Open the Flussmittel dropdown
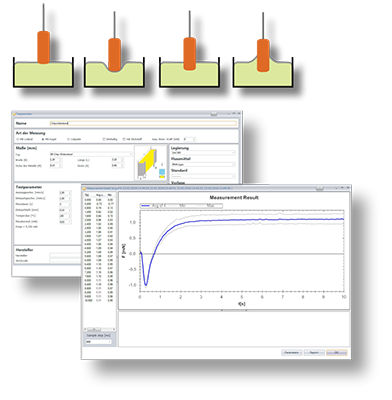The height and width of the screenshot is (400, 392). 203,164
